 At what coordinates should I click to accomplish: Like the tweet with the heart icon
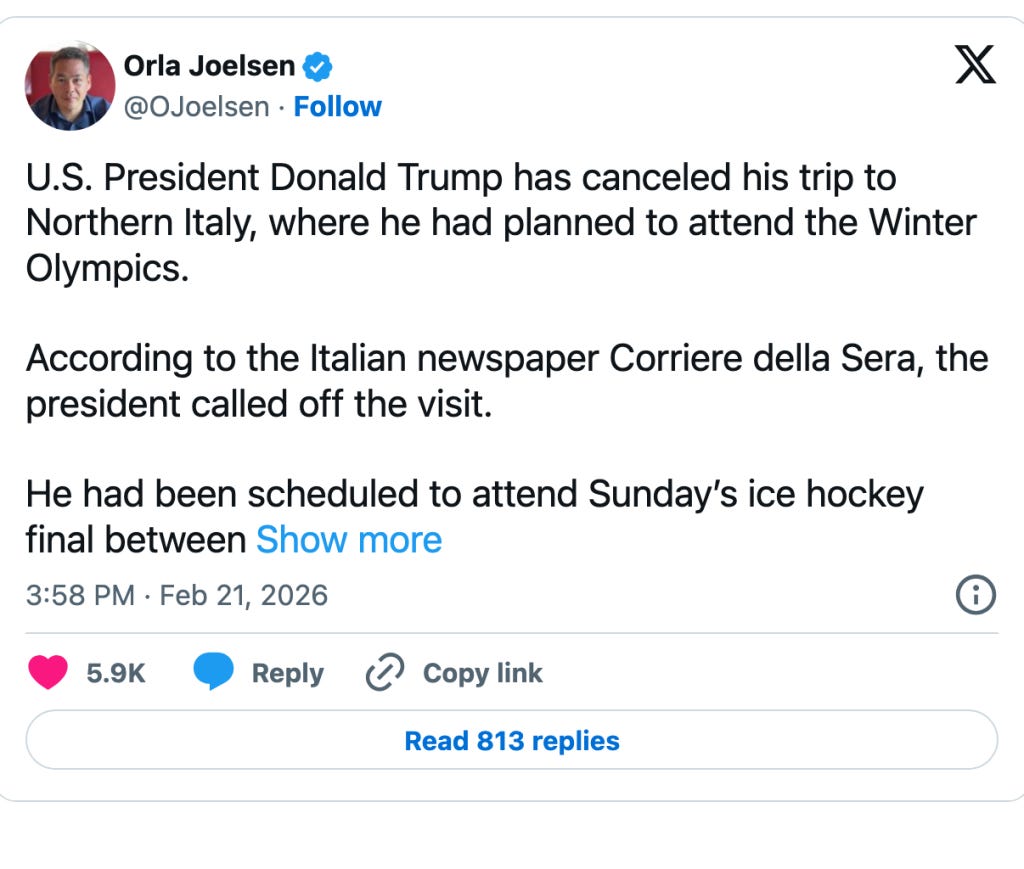click(48, 673)
